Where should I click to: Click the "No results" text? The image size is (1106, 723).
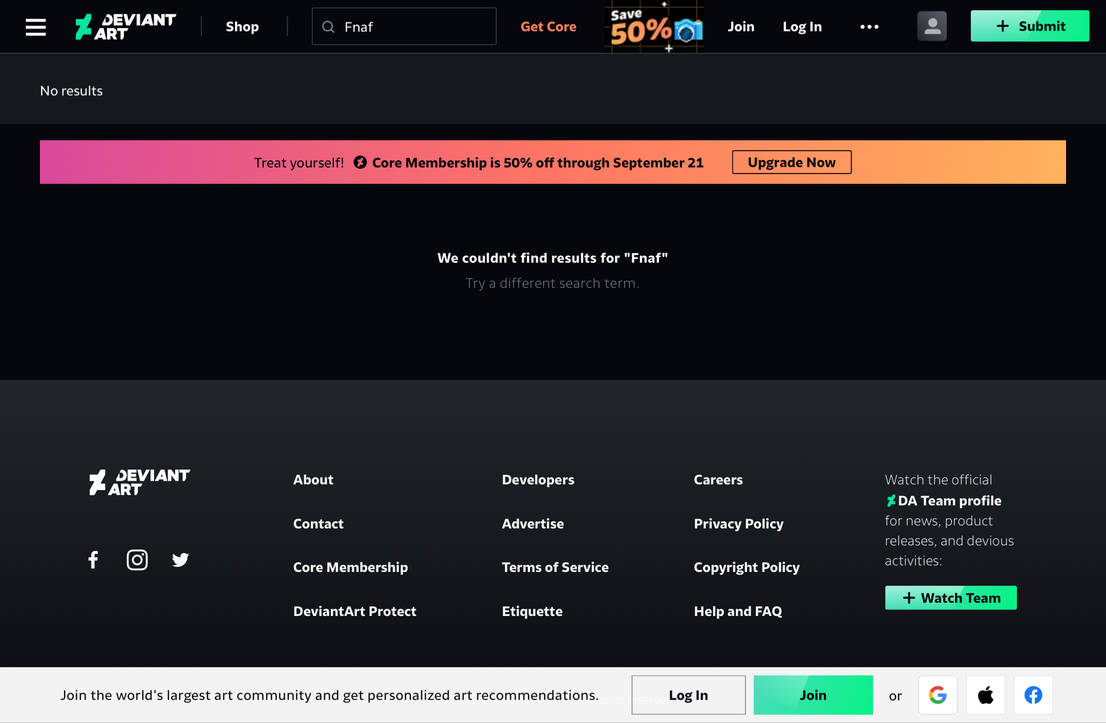pos(71,91)
